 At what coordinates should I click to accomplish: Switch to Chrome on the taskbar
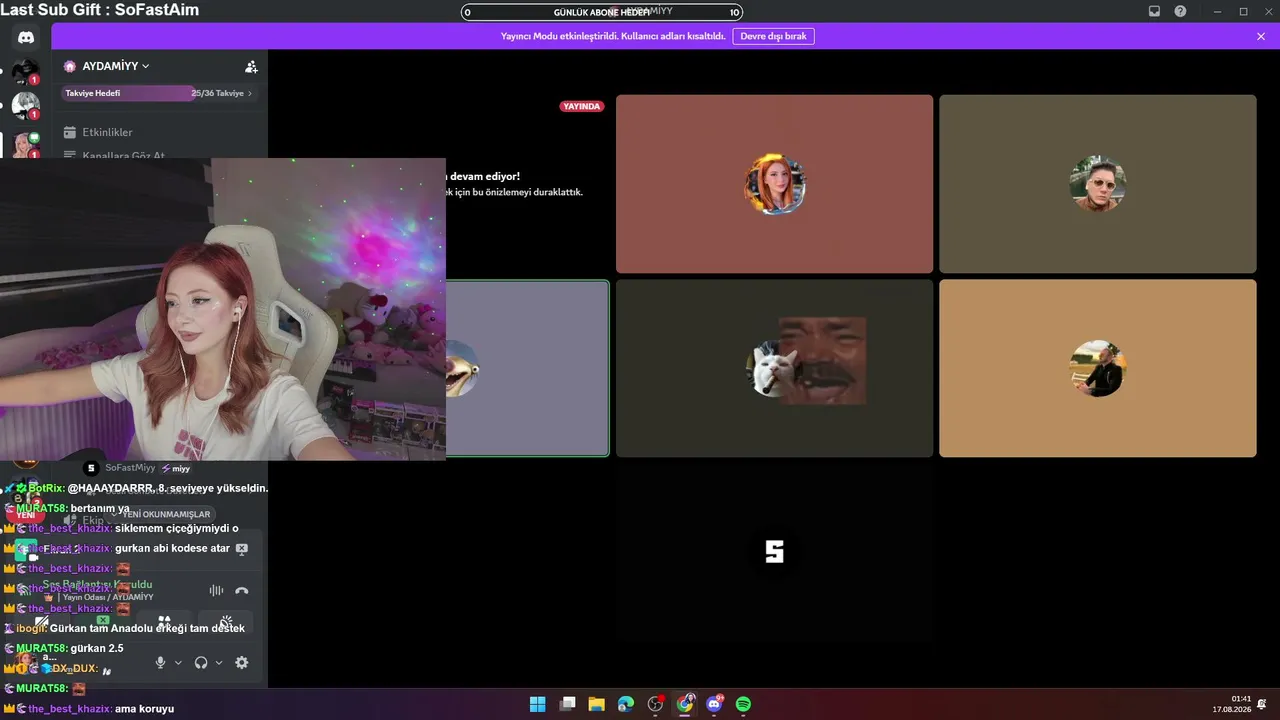coord(685,704)
